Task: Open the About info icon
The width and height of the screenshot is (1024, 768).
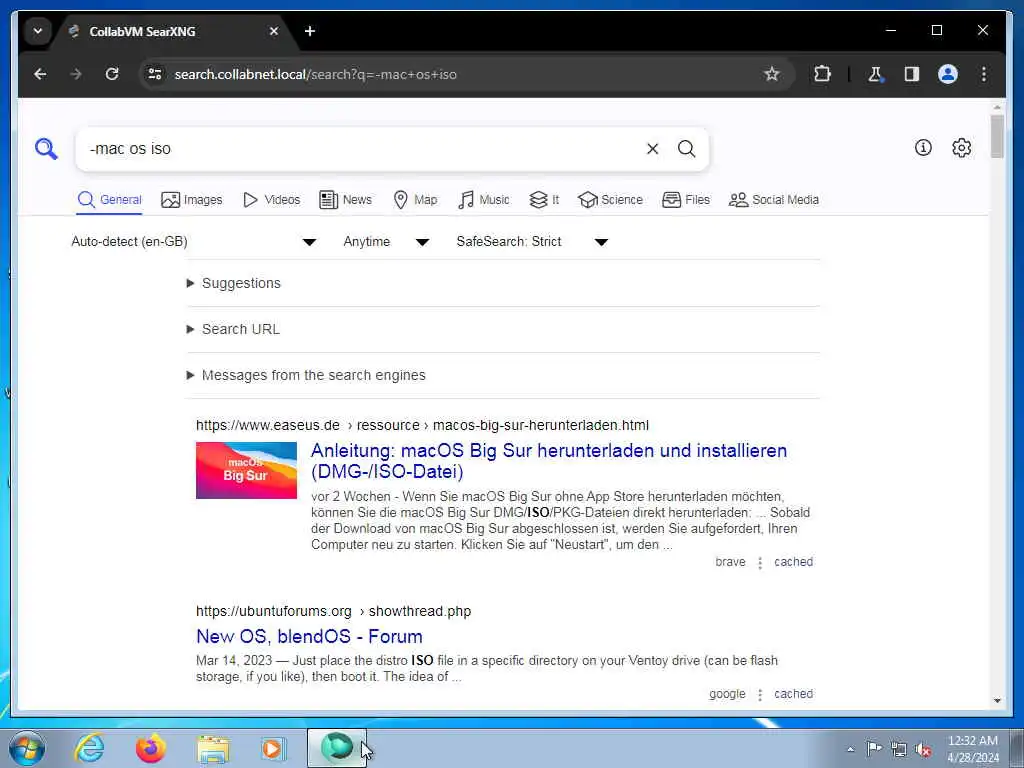Action: [x=923, y=148]
